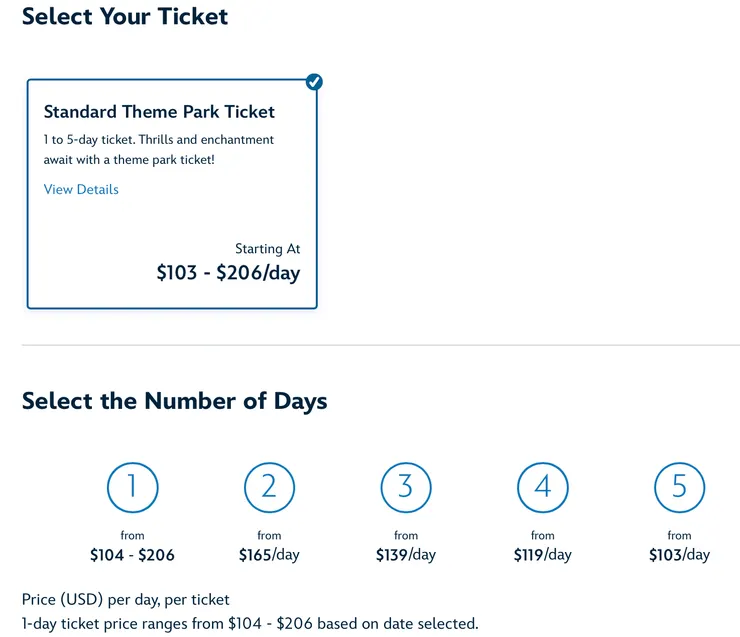Viewport: 740px width, 637px height.
Task: Click the $104 - $206 price label
Action: click(x=132, y=555)
